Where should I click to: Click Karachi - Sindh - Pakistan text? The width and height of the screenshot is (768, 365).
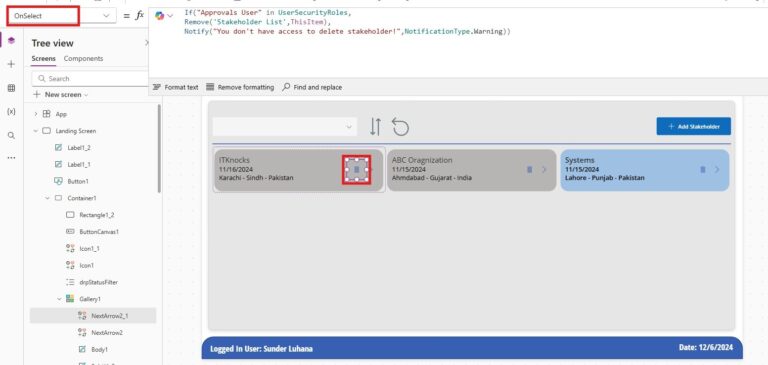(x=256, y=178)
